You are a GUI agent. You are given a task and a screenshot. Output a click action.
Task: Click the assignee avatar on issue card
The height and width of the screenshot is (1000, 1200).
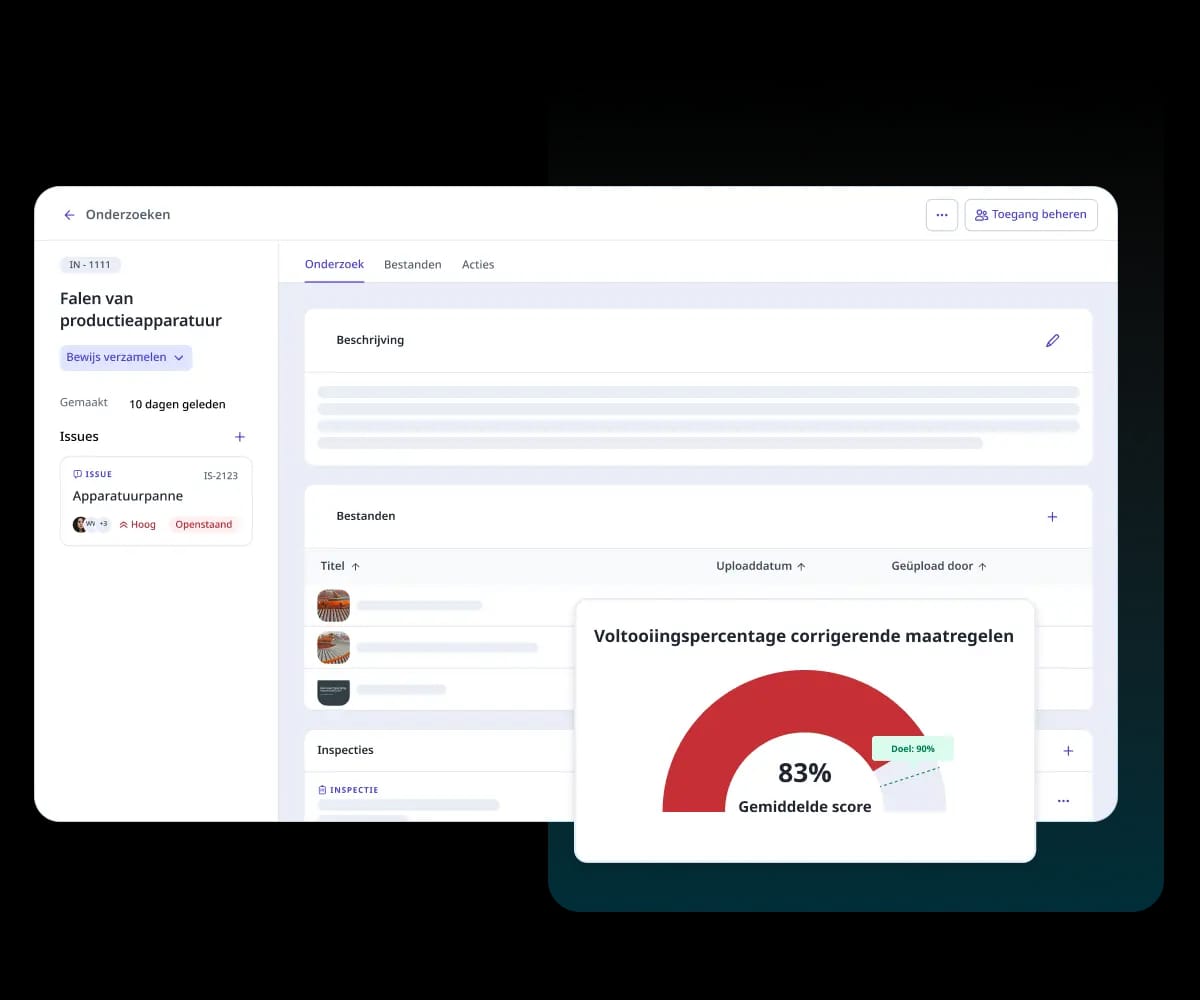coord(81,524)
